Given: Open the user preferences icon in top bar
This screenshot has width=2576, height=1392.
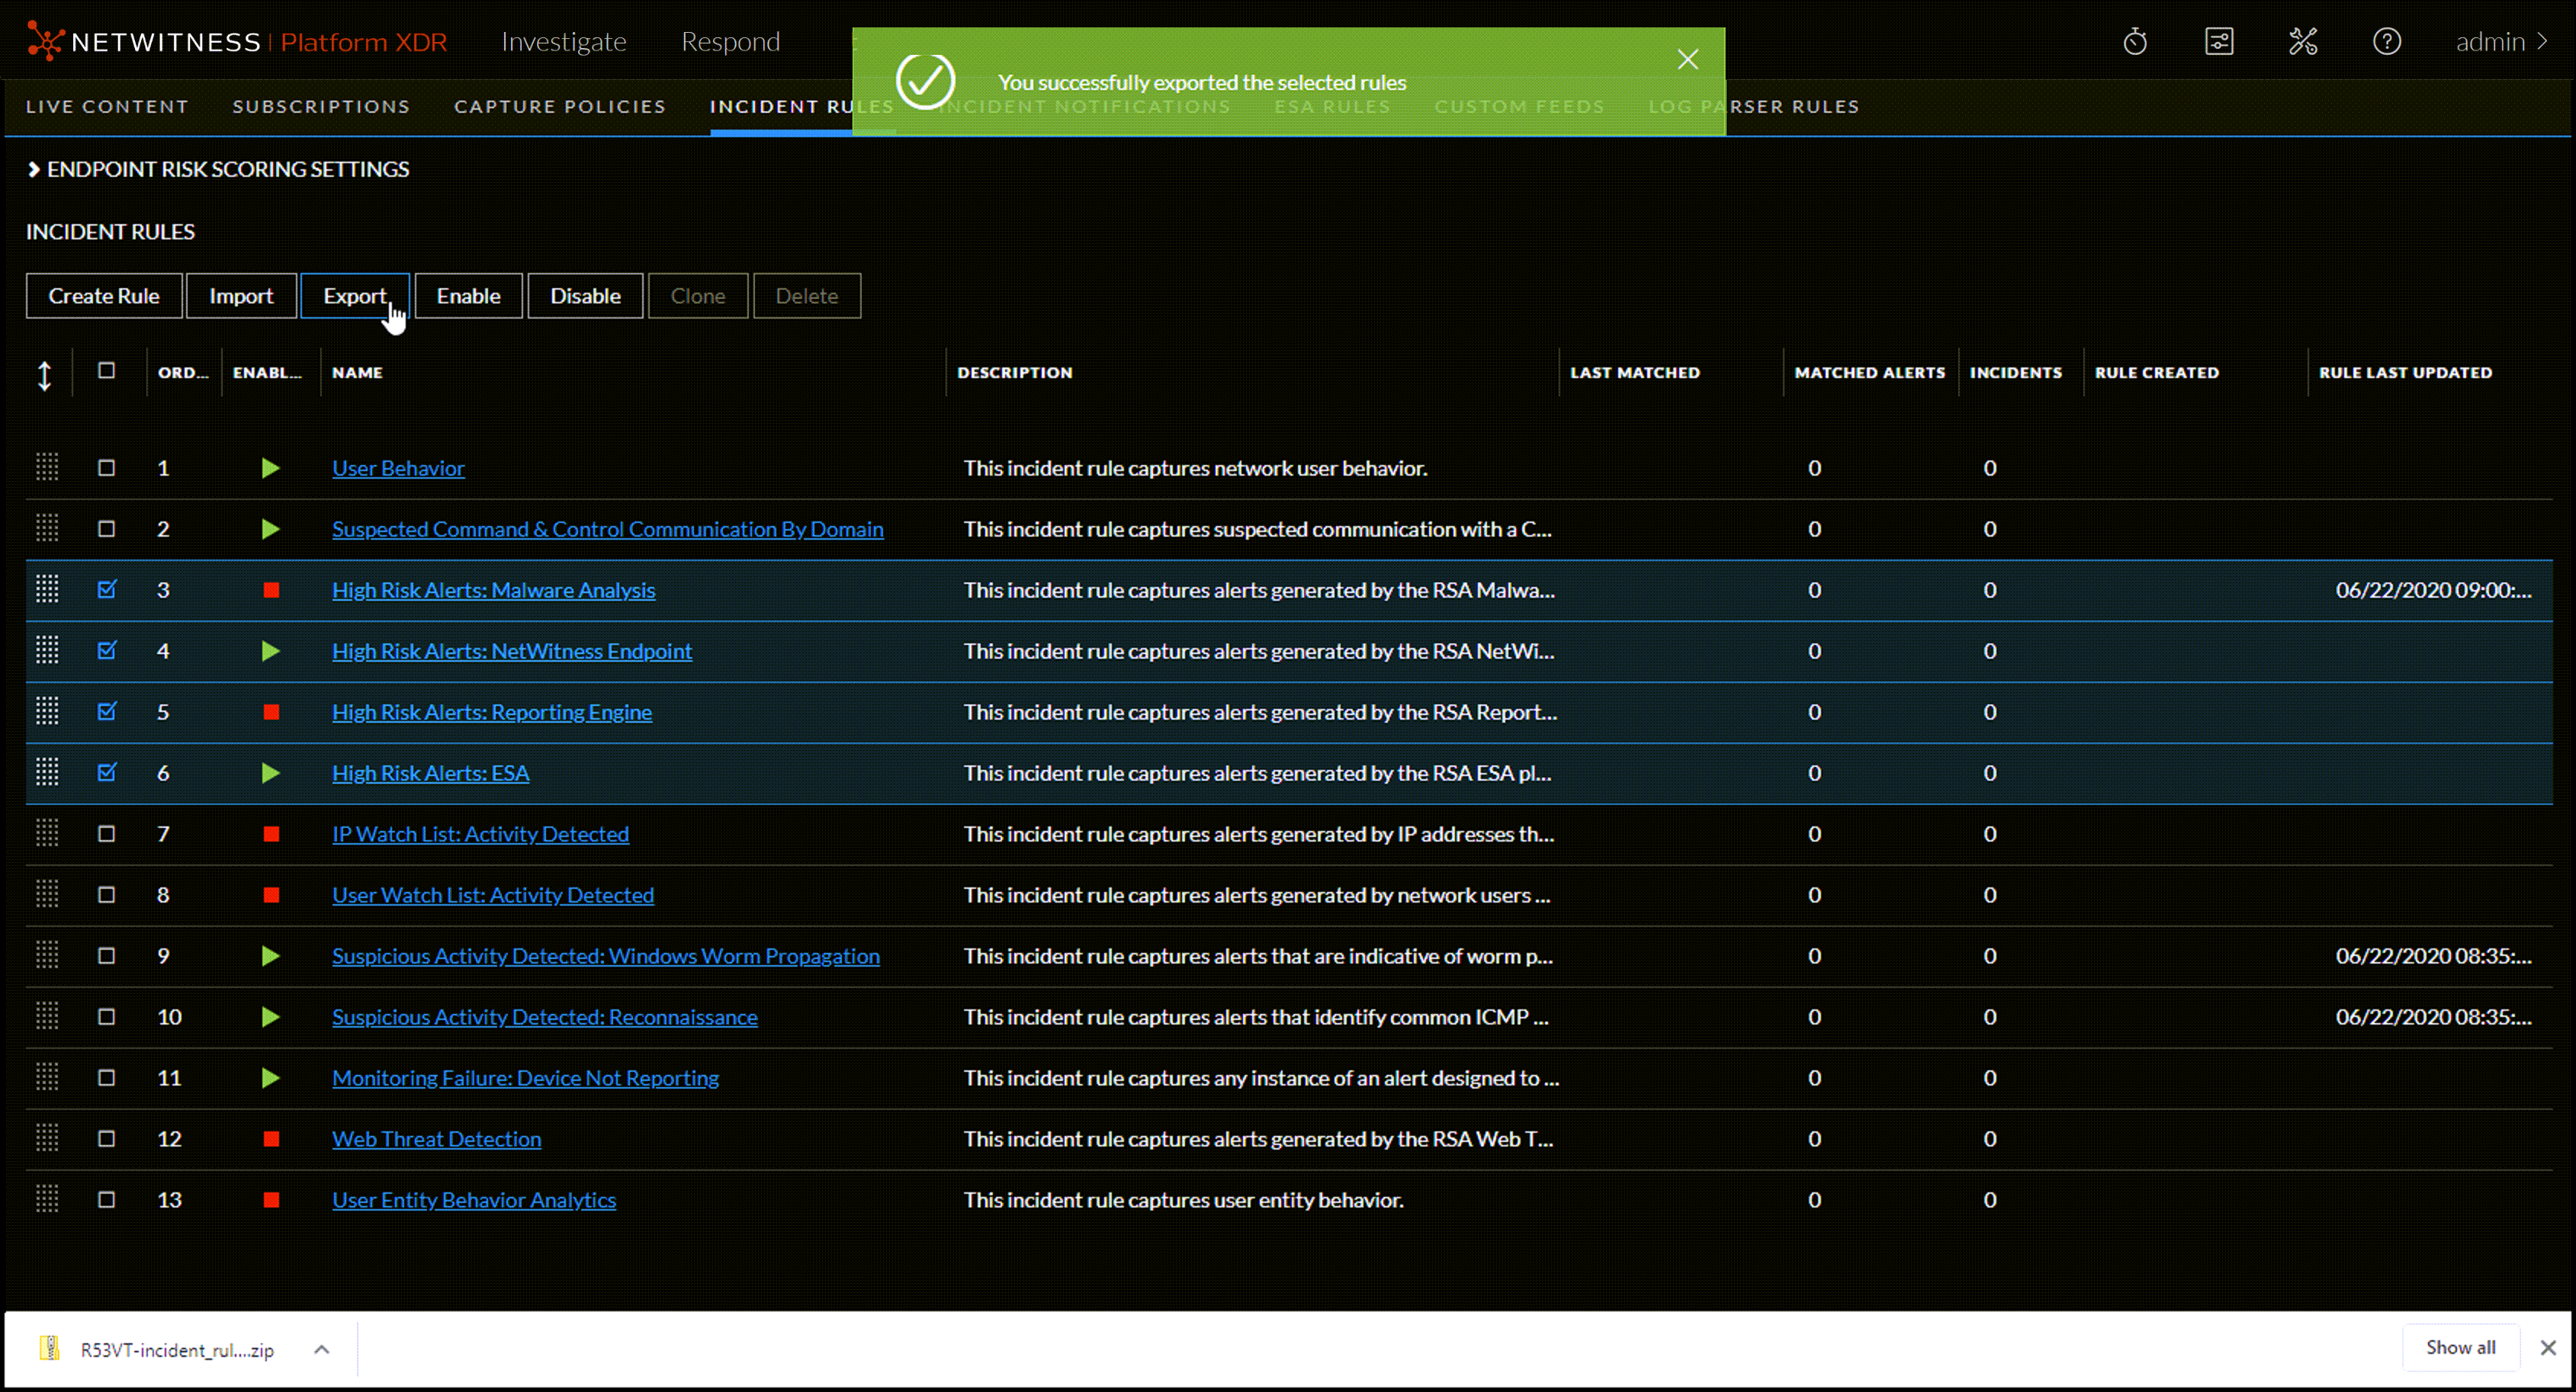Looking at the screenshot, I should point(2220,41).
